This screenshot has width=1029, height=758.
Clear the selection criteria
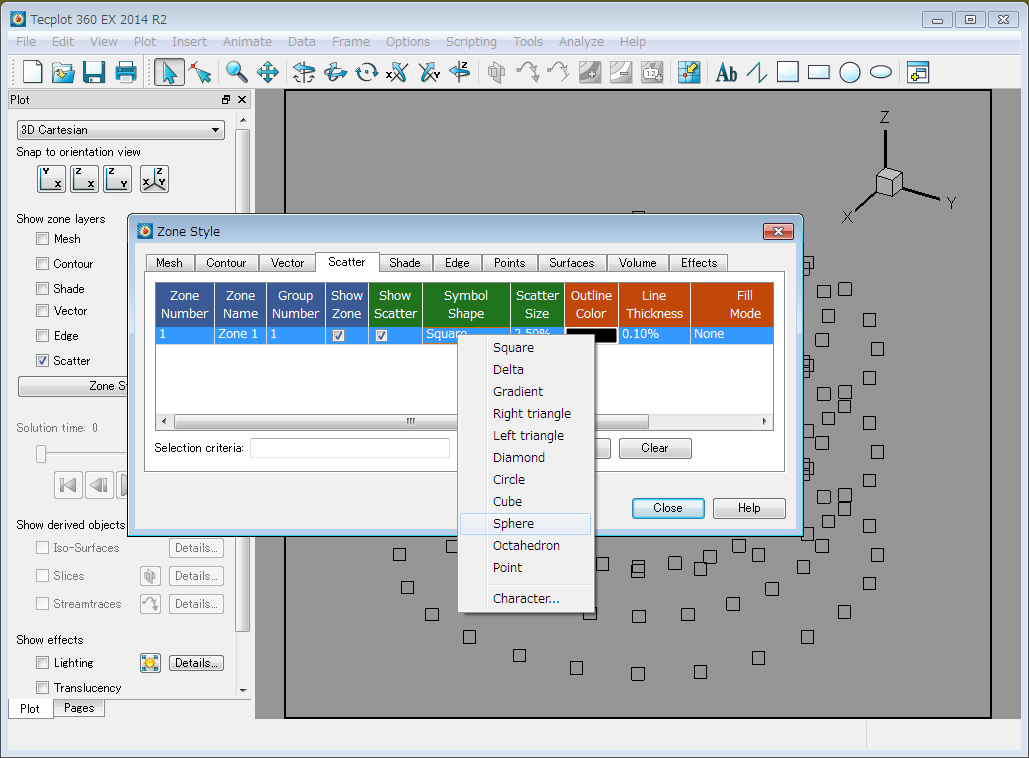click(x=654, y=448)
